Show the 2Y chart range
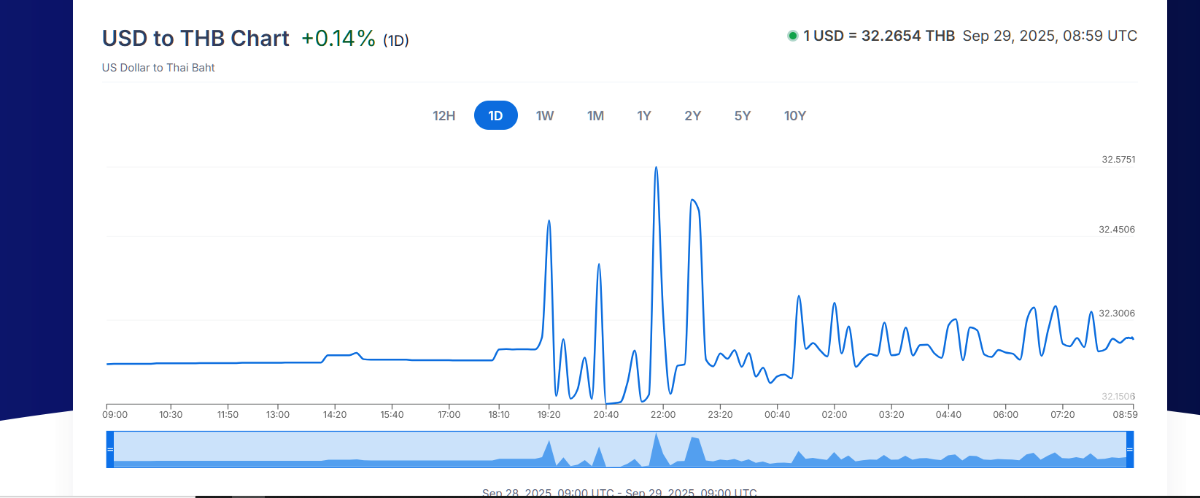Viewport: 1200px width, 498px height. coord(693,116)
